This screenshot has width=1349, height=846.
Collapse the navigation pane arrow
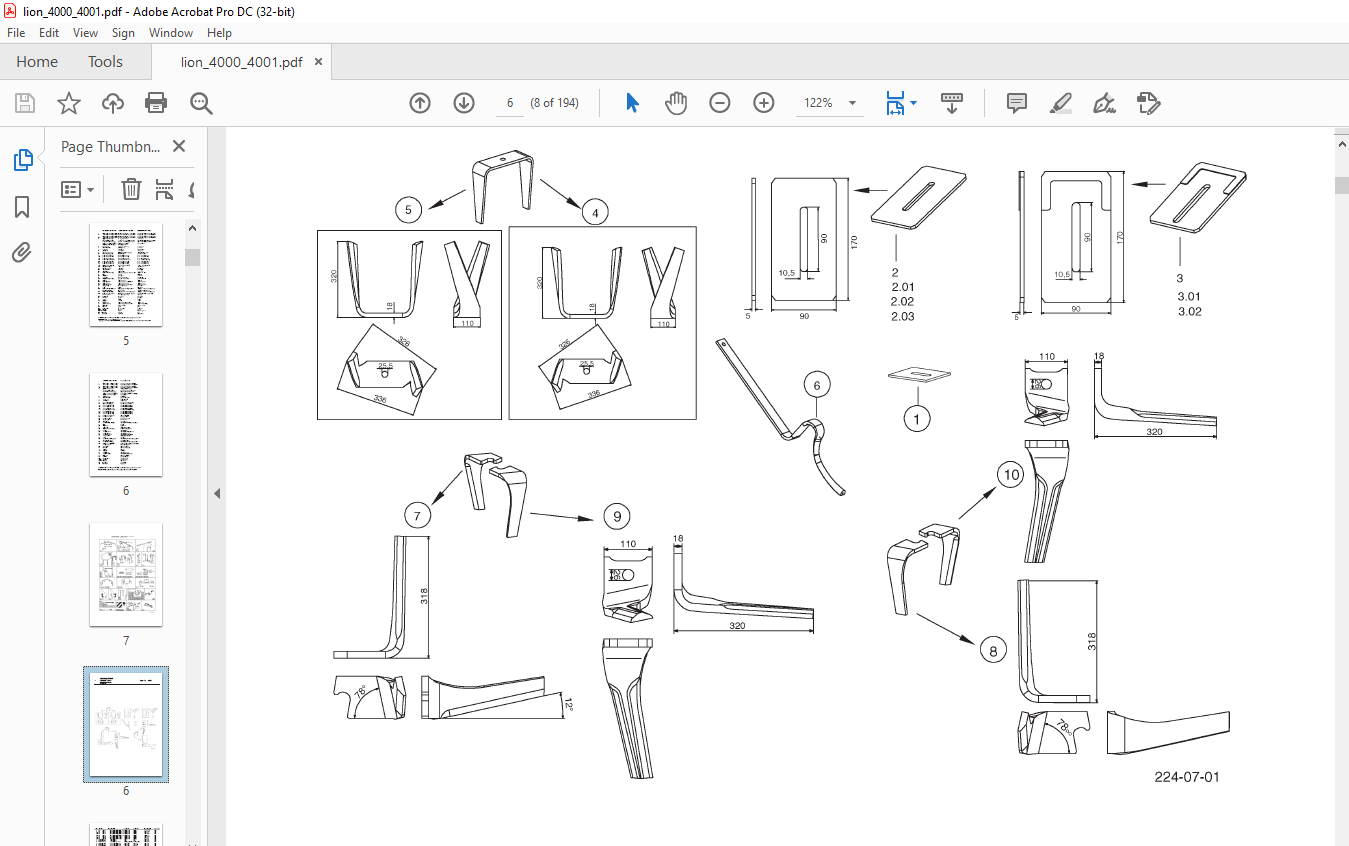coord(216,493)
